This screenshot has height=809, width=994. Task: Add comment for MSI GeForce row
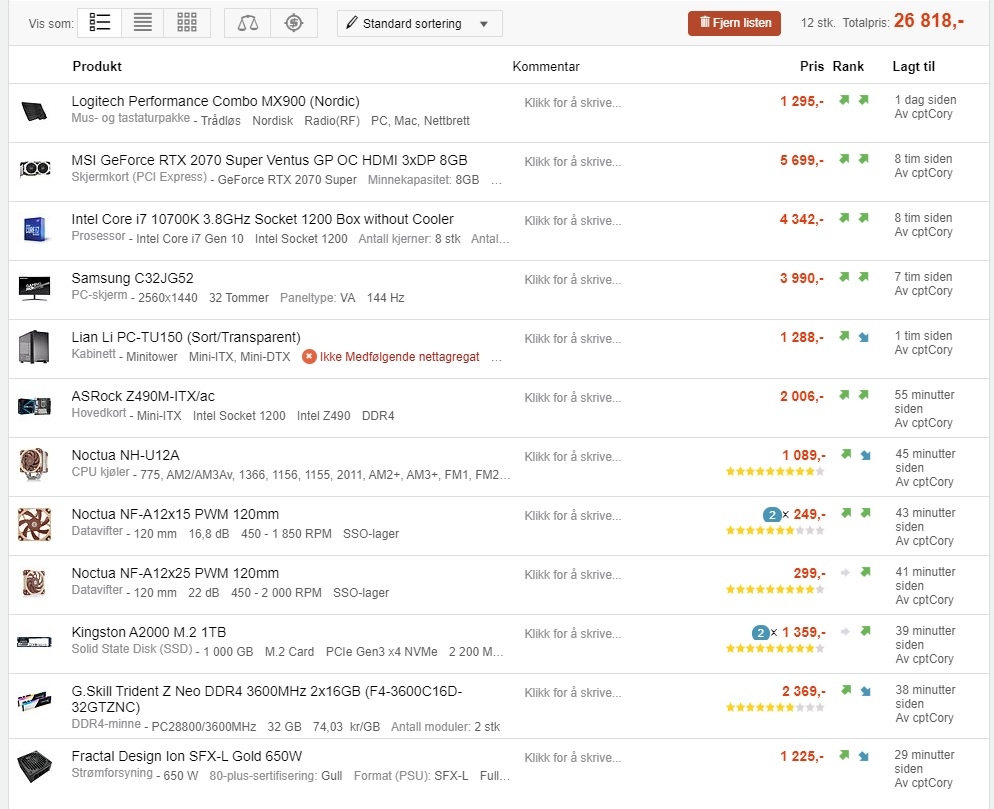coord(572,162)
